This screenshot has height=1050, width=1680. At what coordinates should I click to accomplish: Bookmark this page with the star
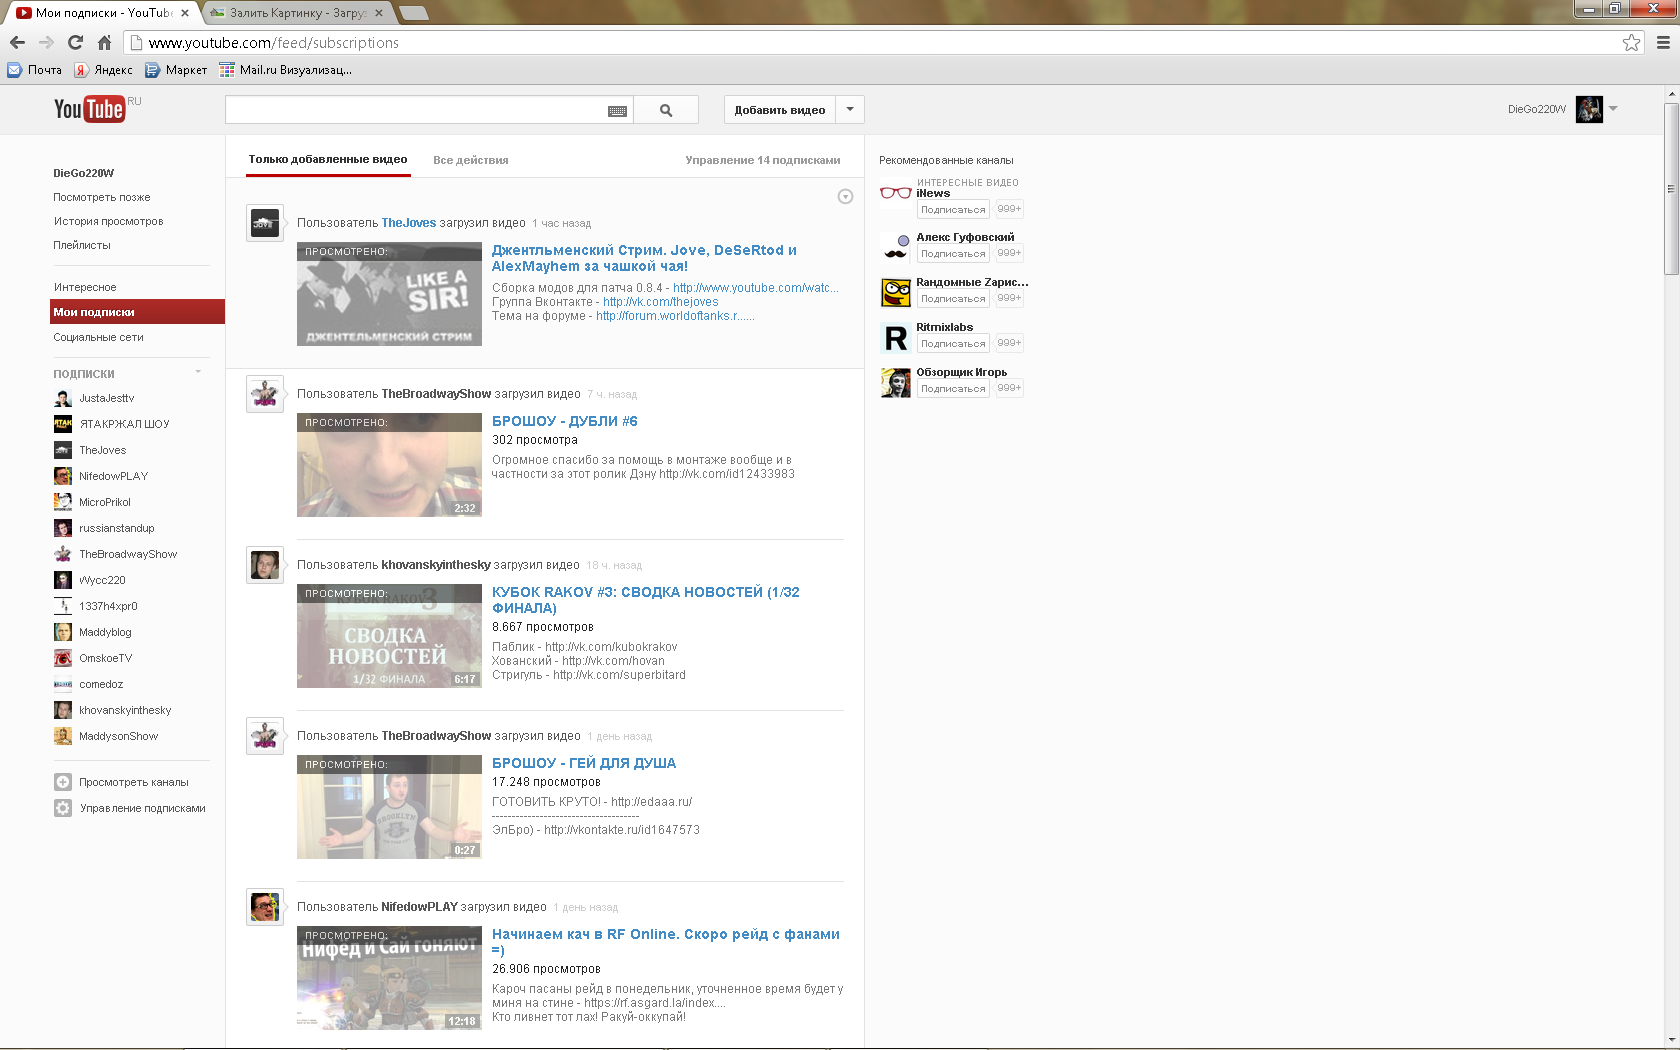click(1631, 42)
